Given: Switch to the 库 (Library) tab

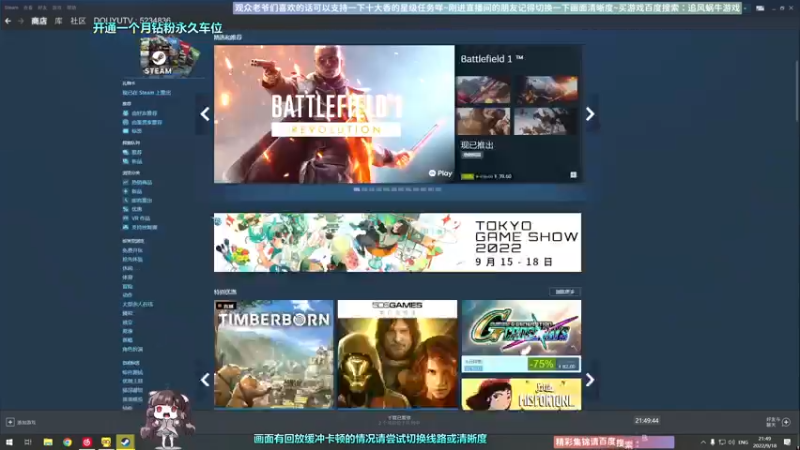Looking at the screenshot, I should [x=59, y=21].
